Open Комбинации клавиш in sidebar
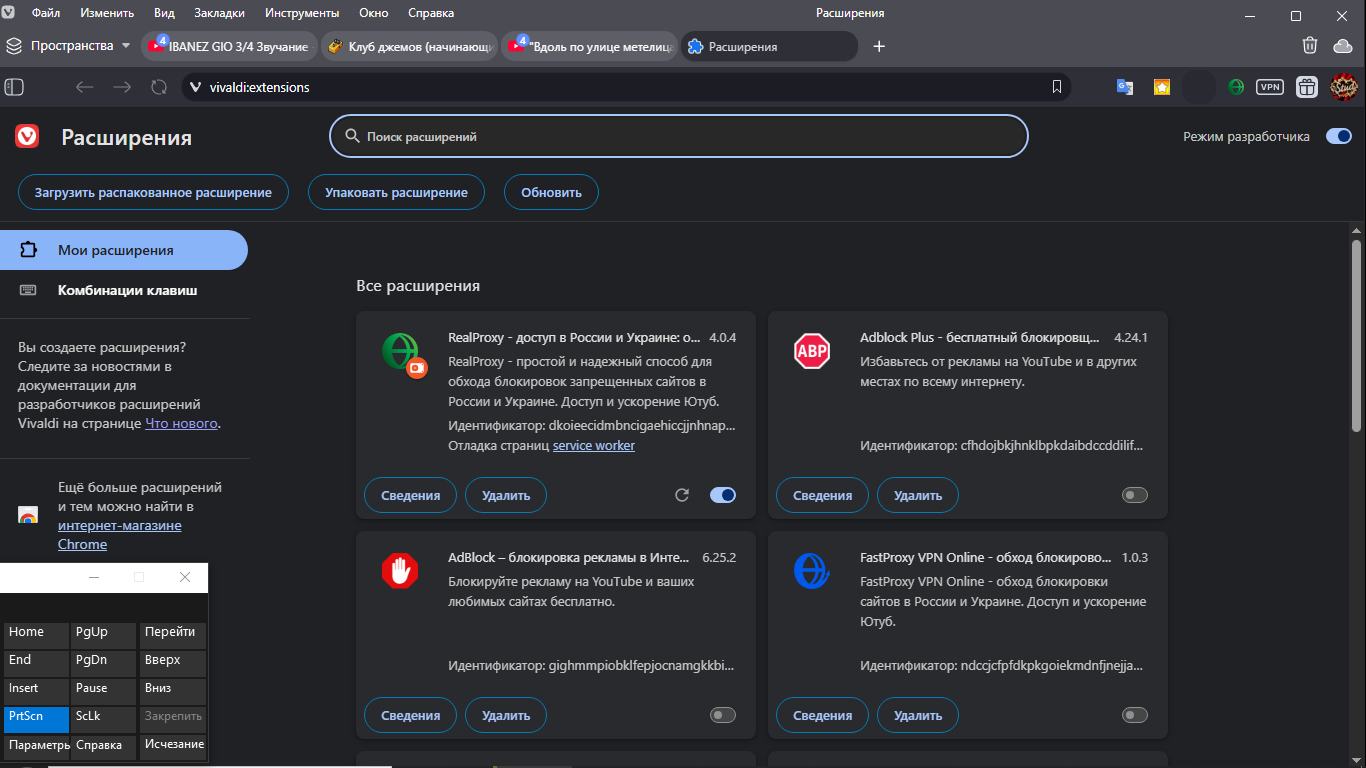This screenshot has height=768, width=1366. tap(127, 290)
